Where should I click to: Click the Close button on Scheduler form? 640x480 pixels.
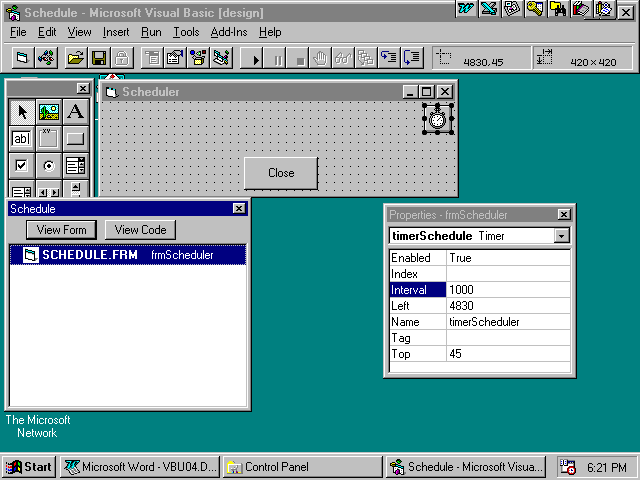[281, 173]
